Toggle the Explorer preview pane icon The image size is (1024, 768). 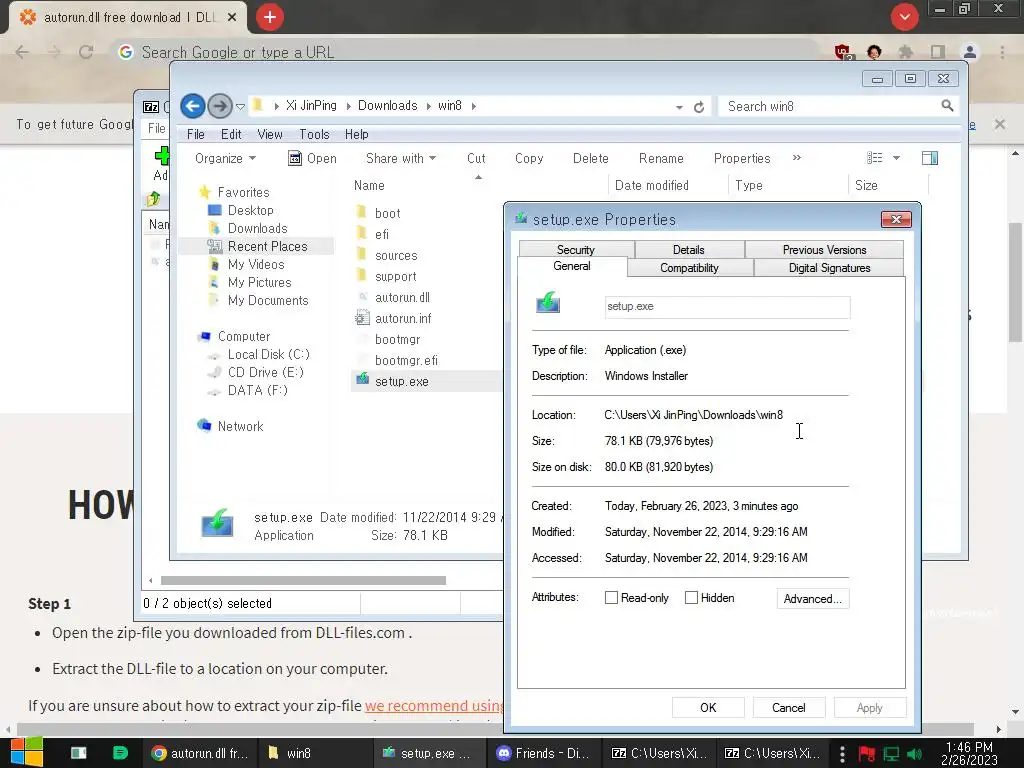coord(930,158)
